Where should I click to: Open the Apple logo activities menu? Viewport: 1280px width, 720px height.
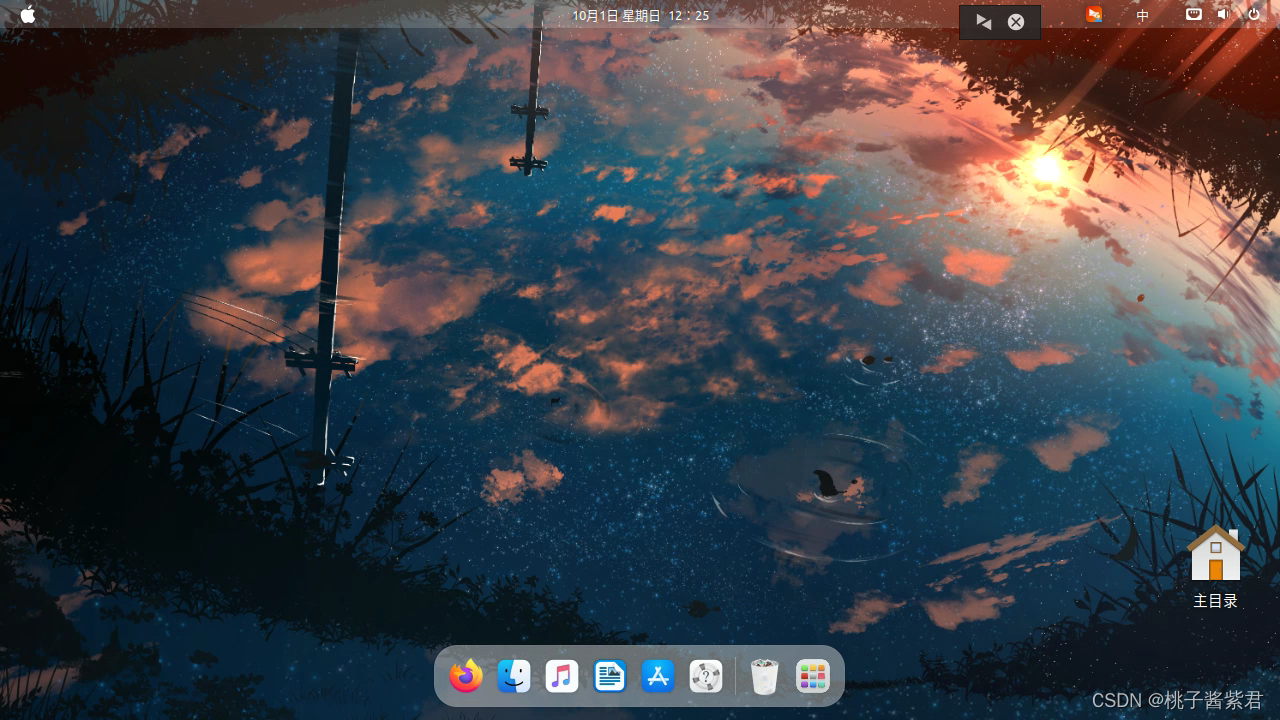tap(28, 15)
